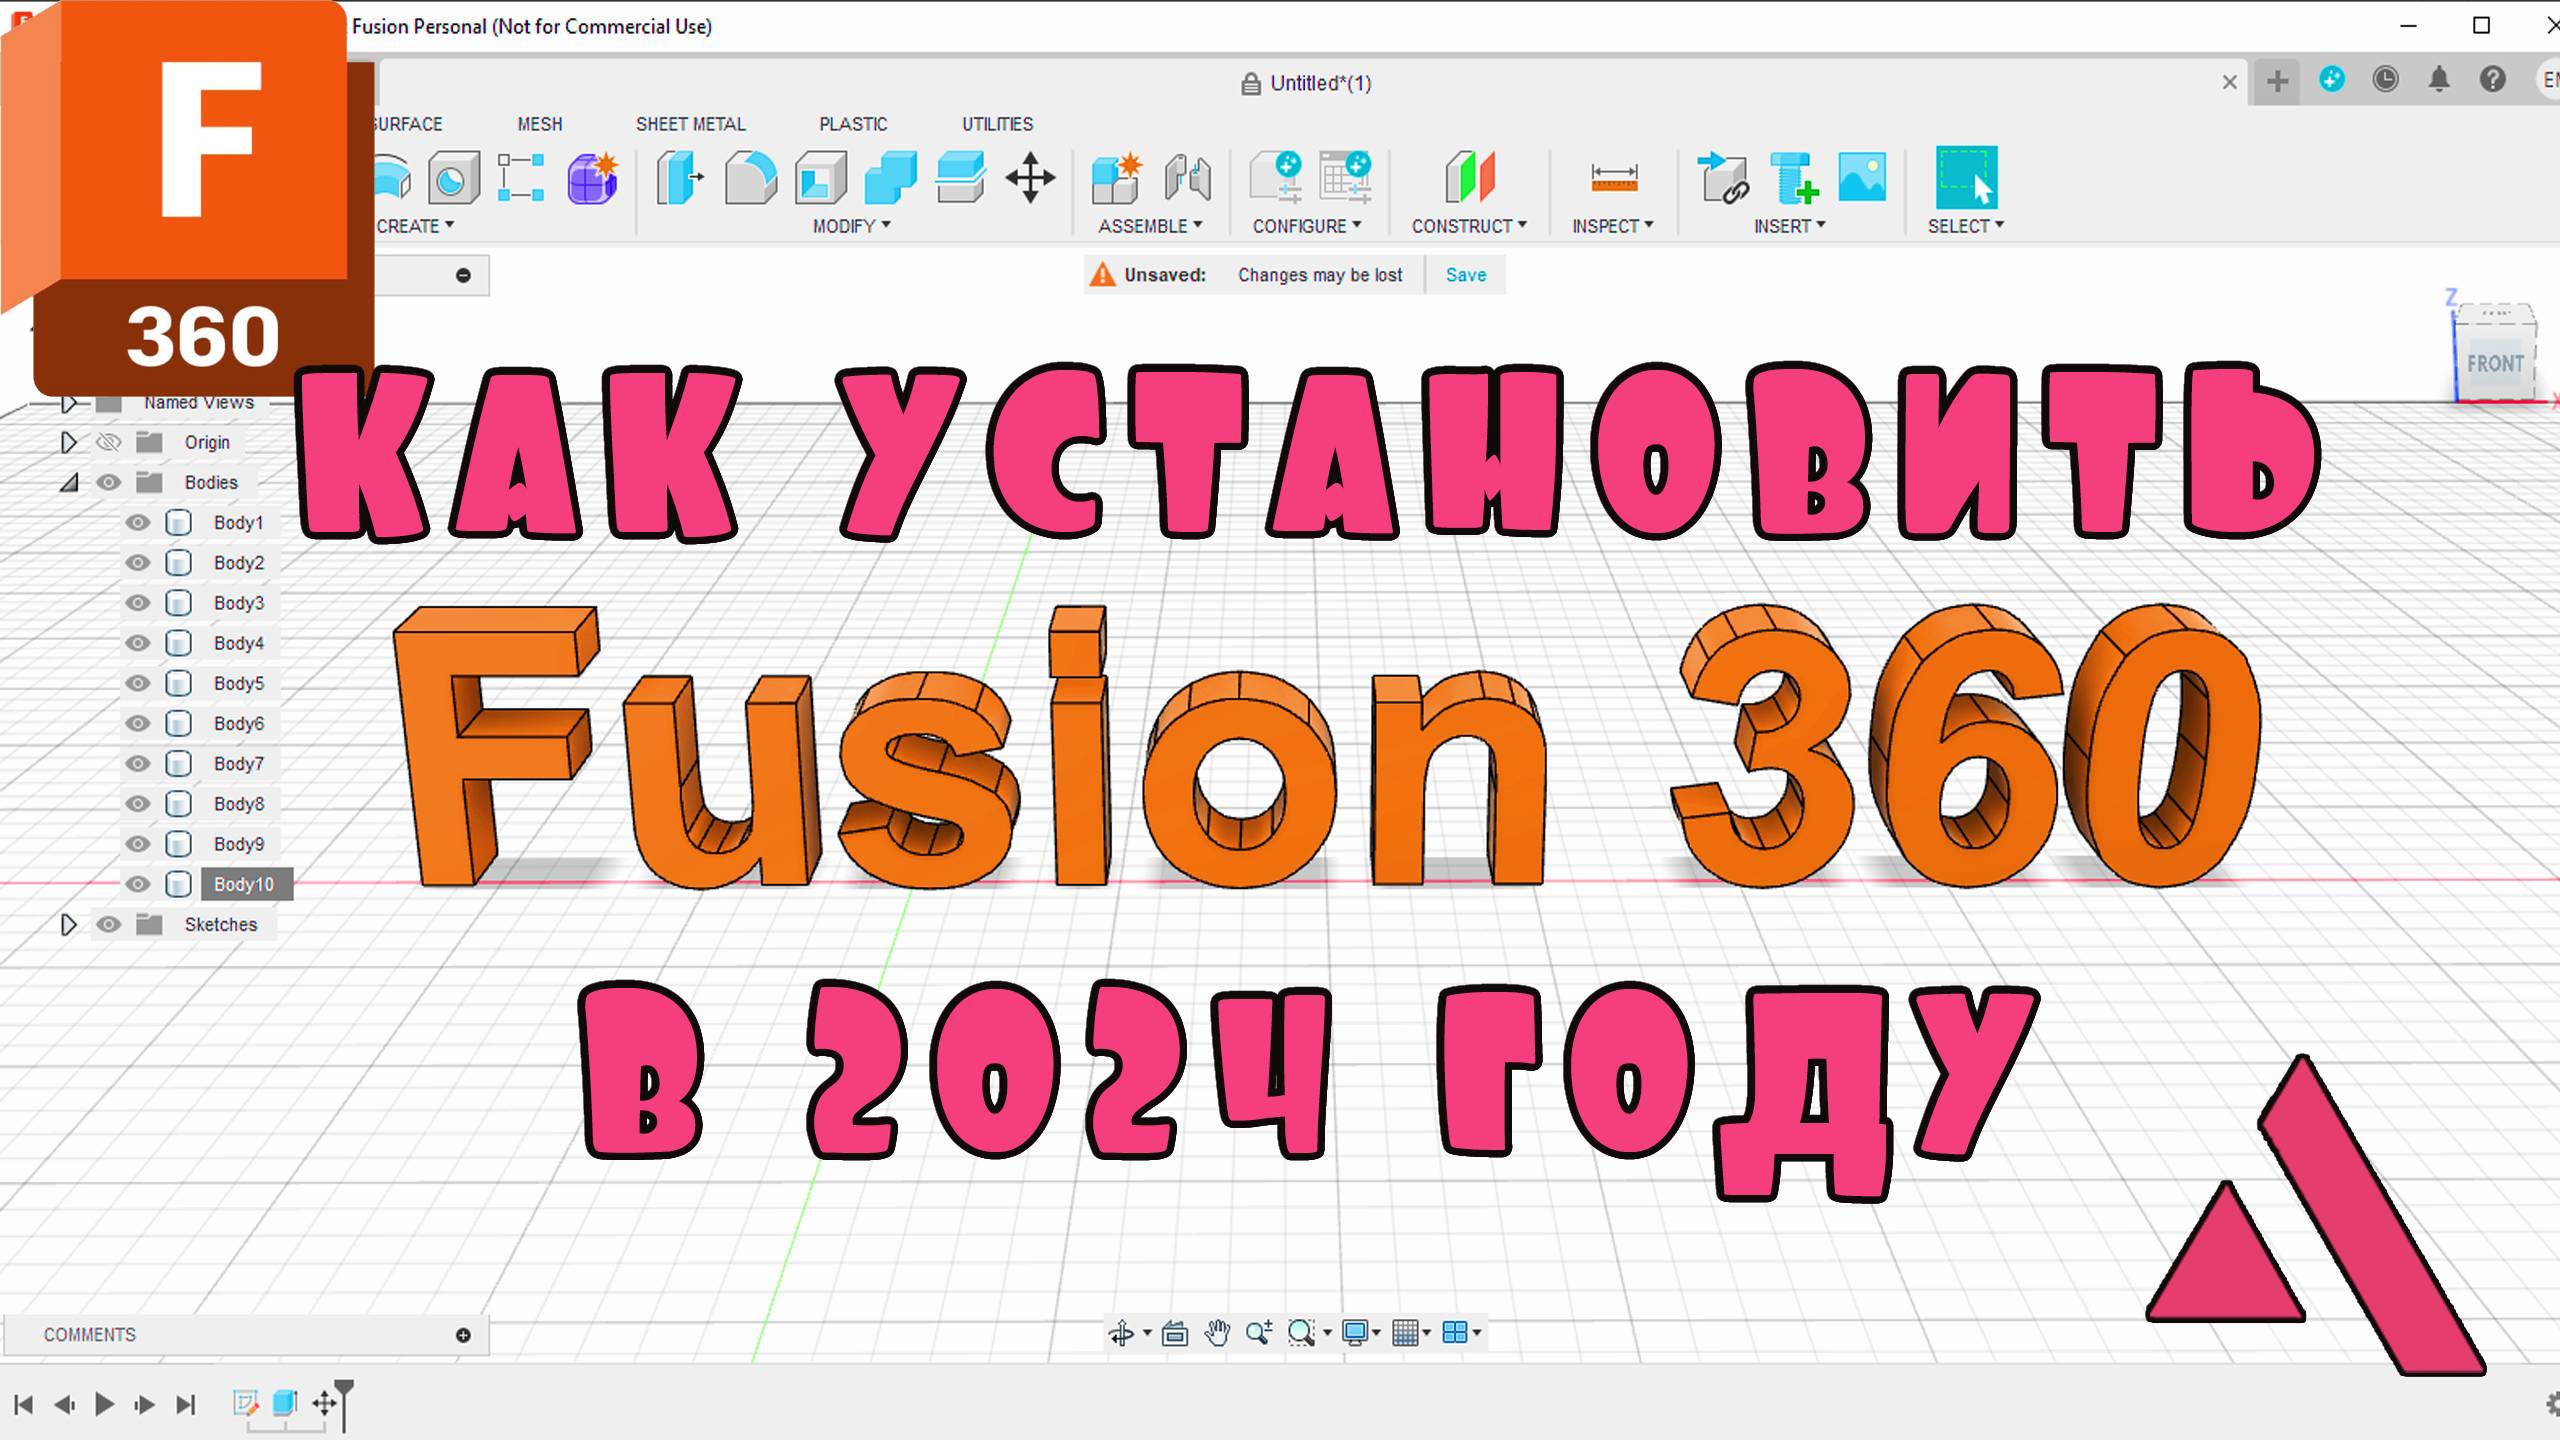Toggle visibility of the Sketches folder
The image size is (2560, 1440).
pos(108,924)
